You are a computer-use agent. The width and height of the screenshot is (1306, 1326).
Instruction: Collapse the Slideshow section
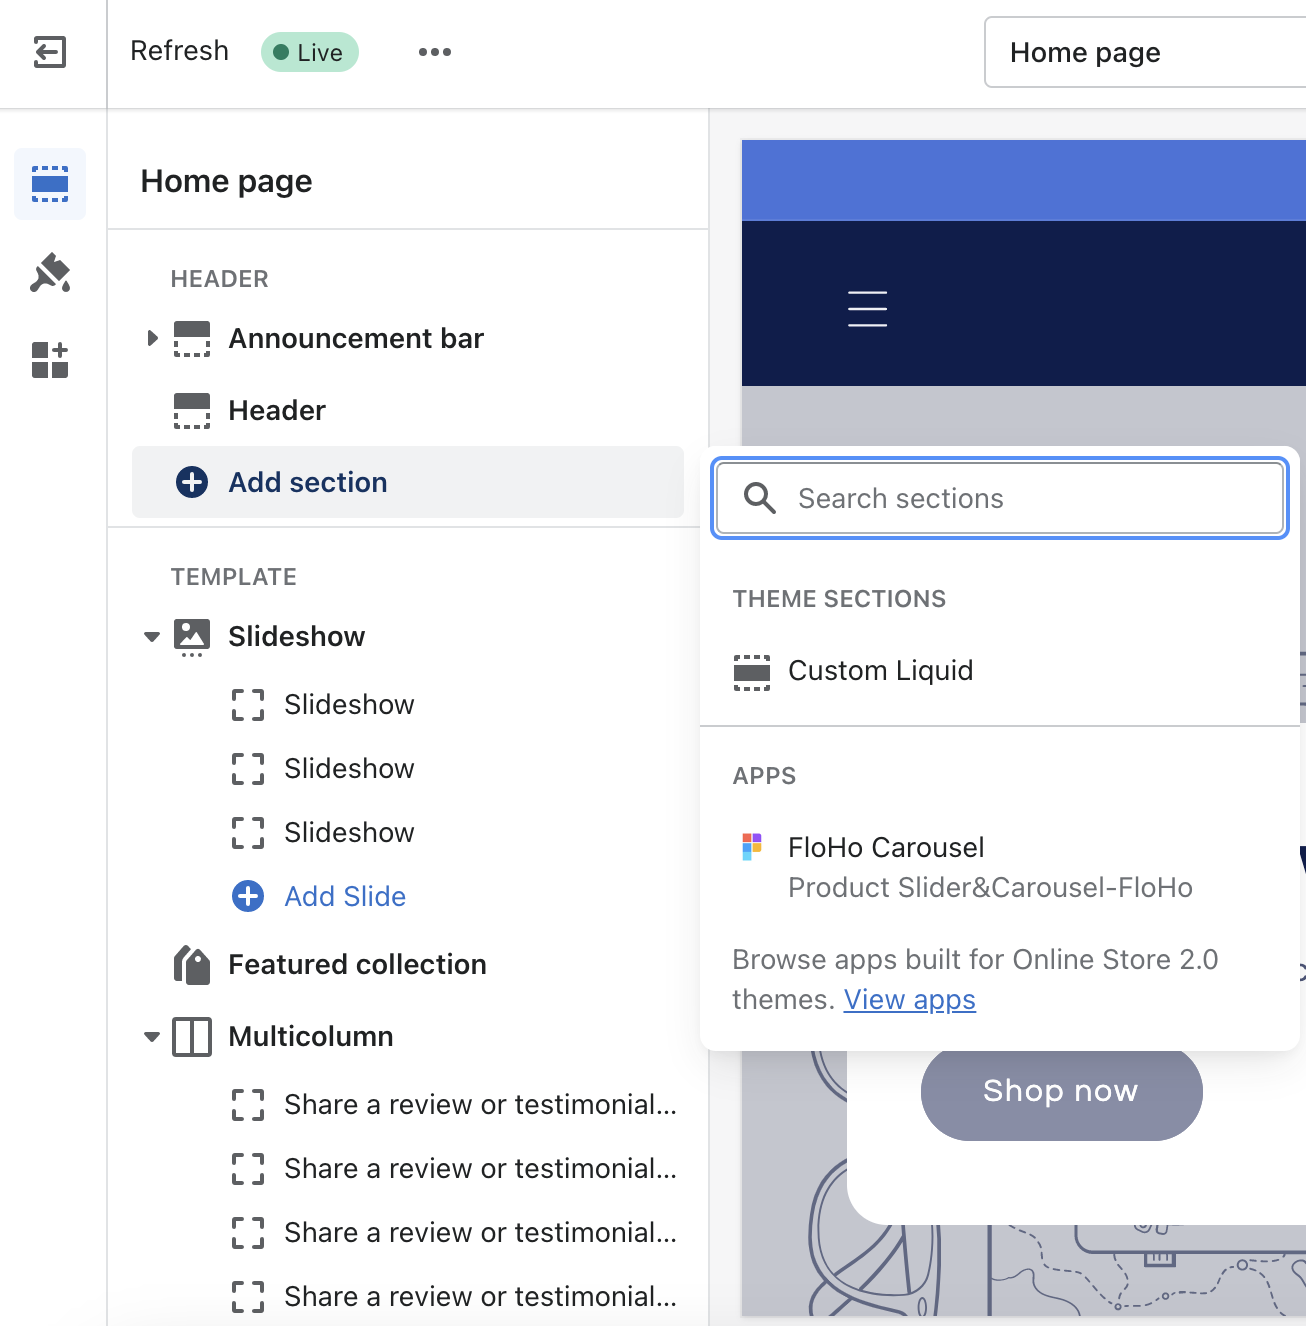(152, 637)
